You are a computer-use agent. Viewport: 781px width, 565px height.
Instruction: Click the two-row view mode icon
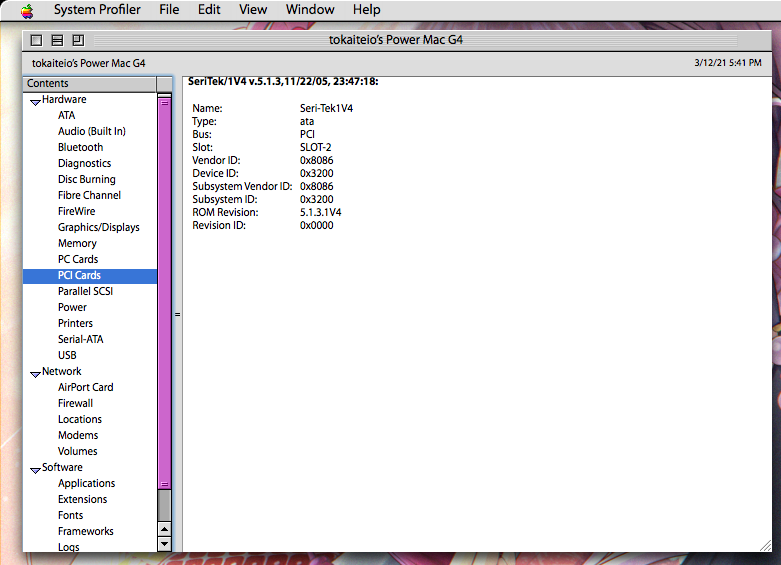point(57,40)
